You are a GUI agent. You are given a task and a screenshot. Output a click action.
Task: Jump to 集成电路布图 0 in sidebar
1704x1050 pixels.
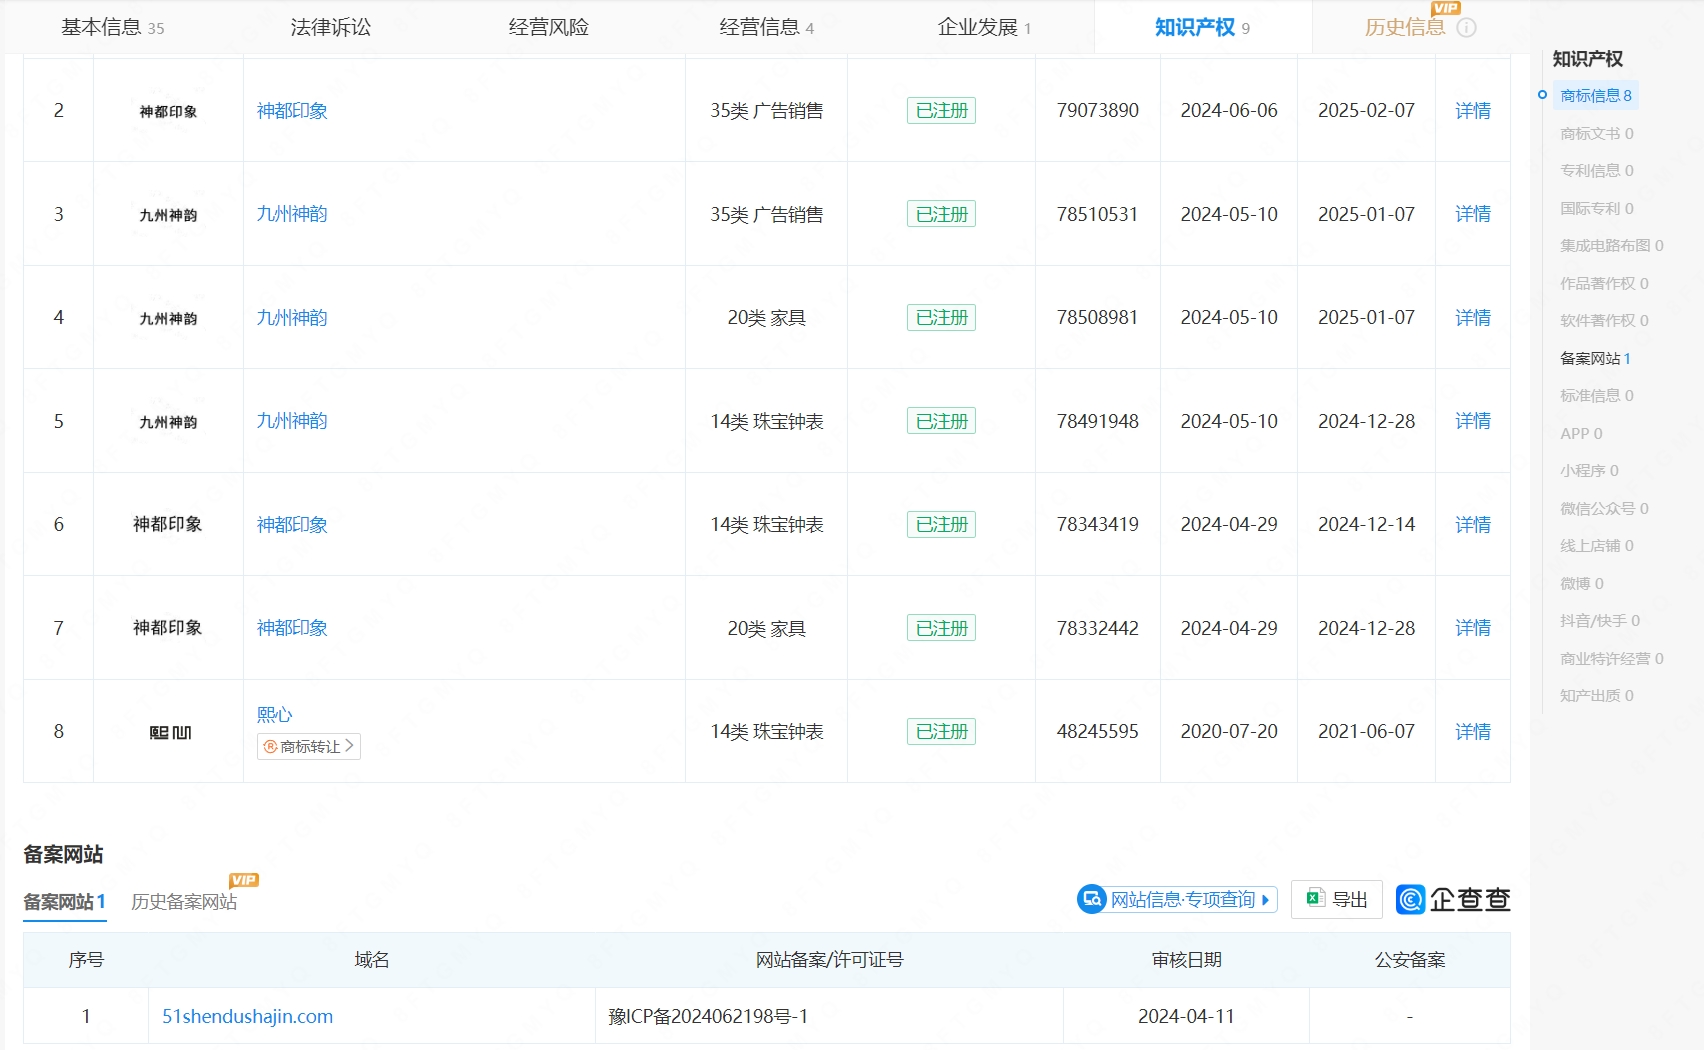[1612, 246]
